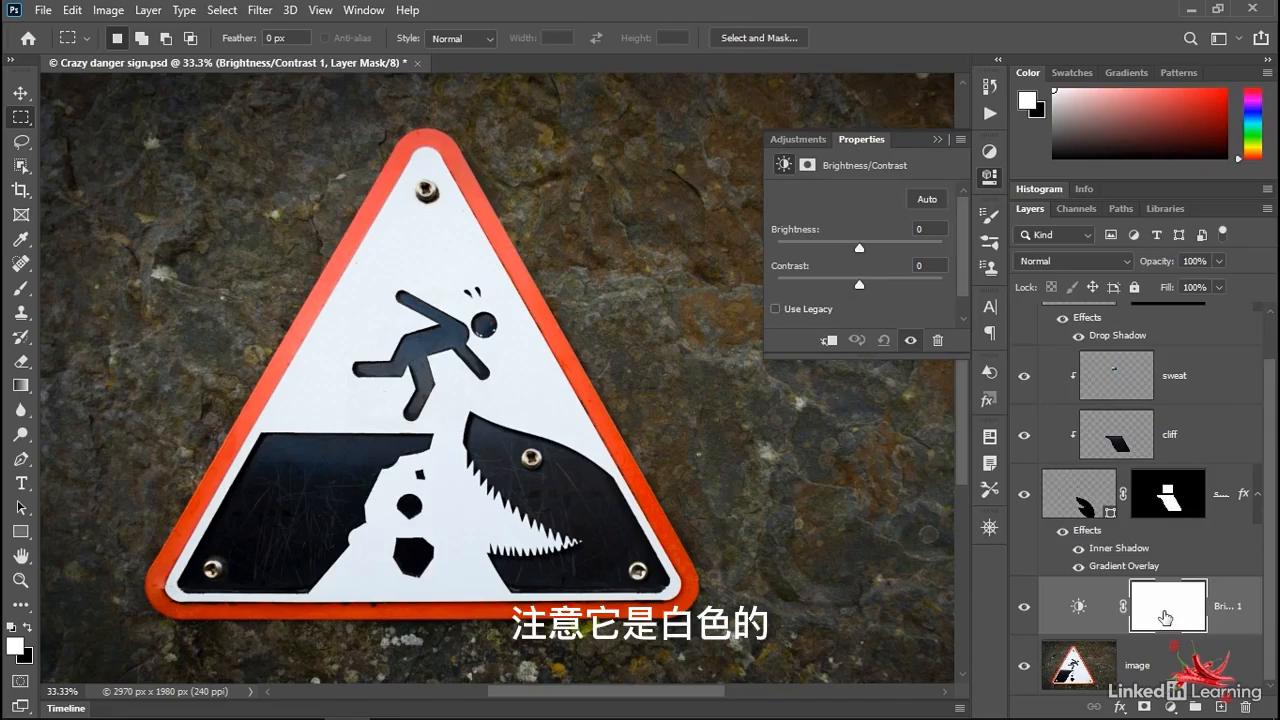Open the fx layer styles menu
Image resolution: width=1280 pixels, height=720 pixels.
[x=1119, y=707]
